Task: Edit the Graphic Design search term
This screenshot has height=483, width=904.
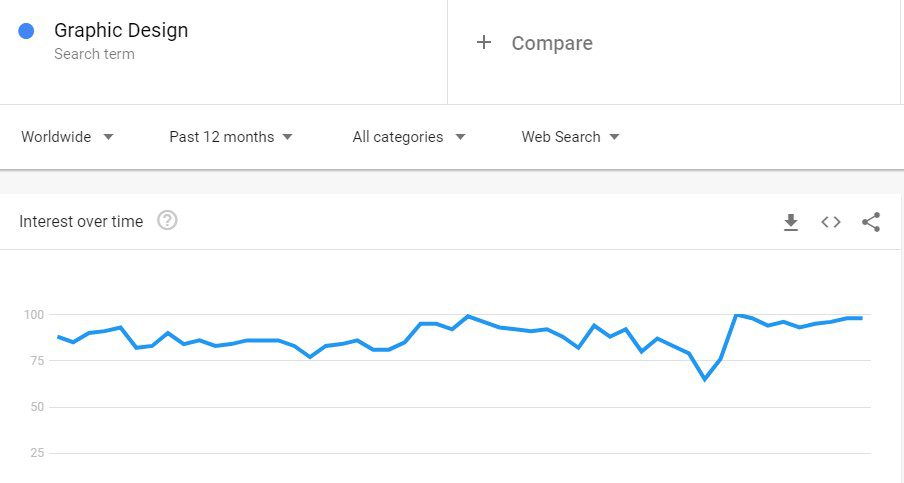Action: (121, 30)
